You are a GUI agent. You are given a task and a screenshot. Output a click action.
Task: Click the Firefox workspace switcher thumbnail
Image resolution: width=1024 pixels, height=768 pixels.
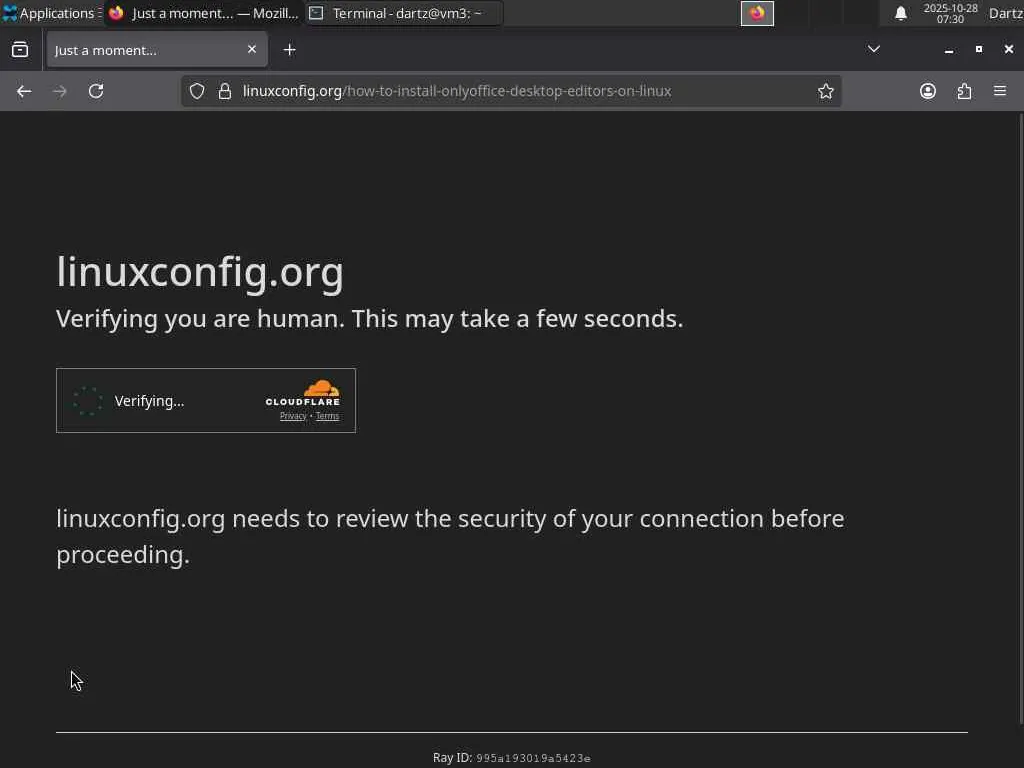(757, 13)
